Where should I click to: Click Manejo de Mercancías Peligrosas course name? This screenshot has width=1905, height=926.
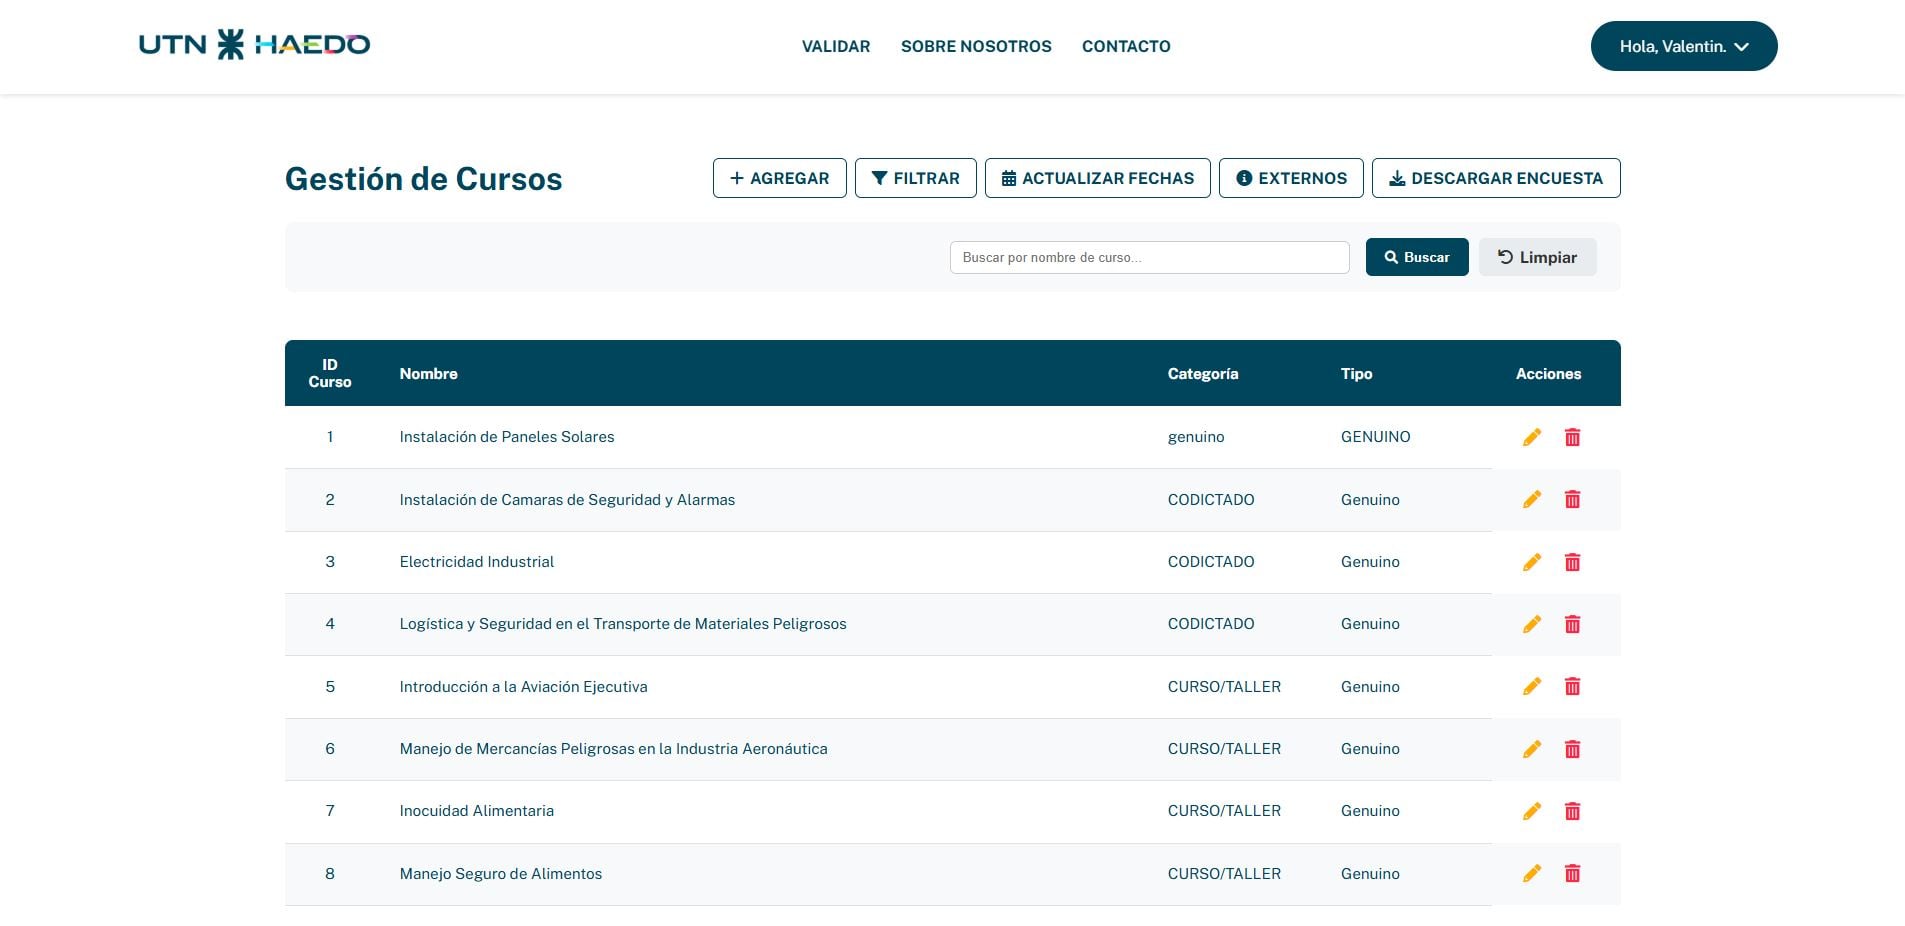coord(613,749)
